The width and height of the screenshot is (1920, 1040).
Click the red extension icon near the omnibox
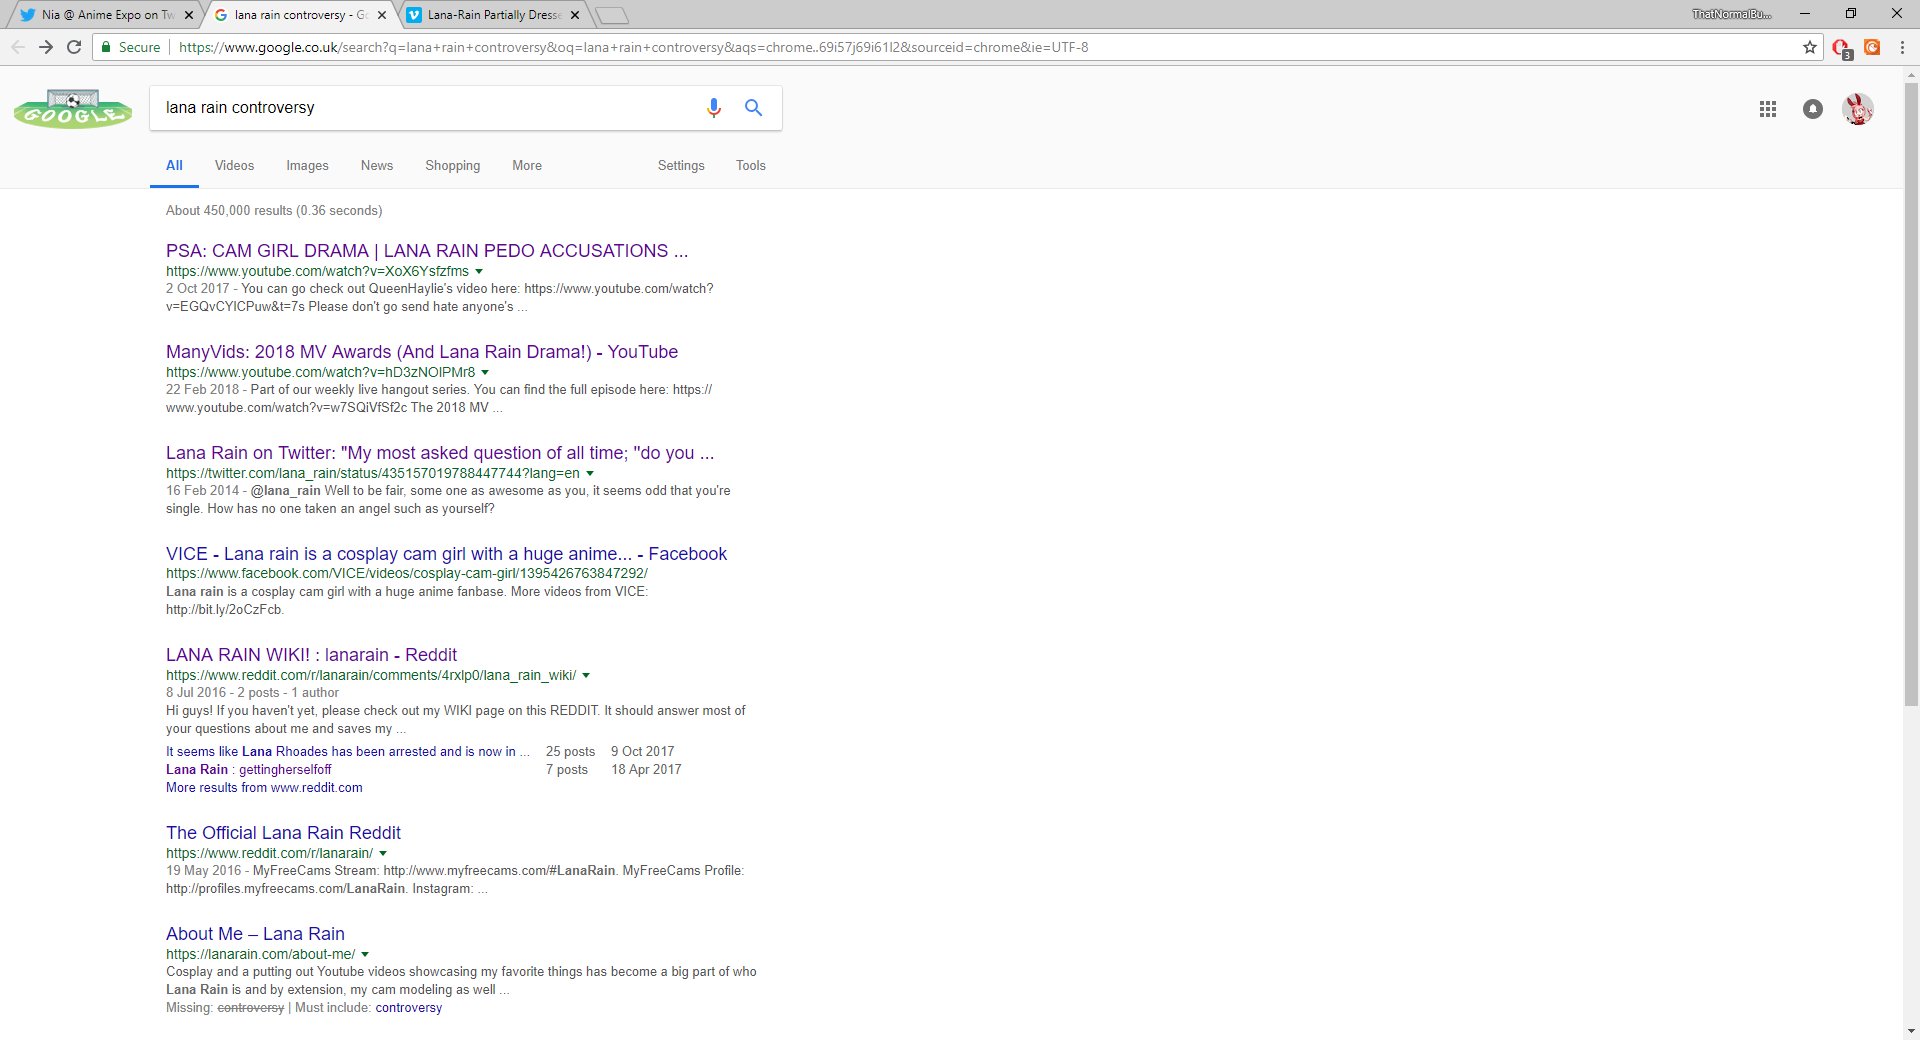coord(1840,47)
